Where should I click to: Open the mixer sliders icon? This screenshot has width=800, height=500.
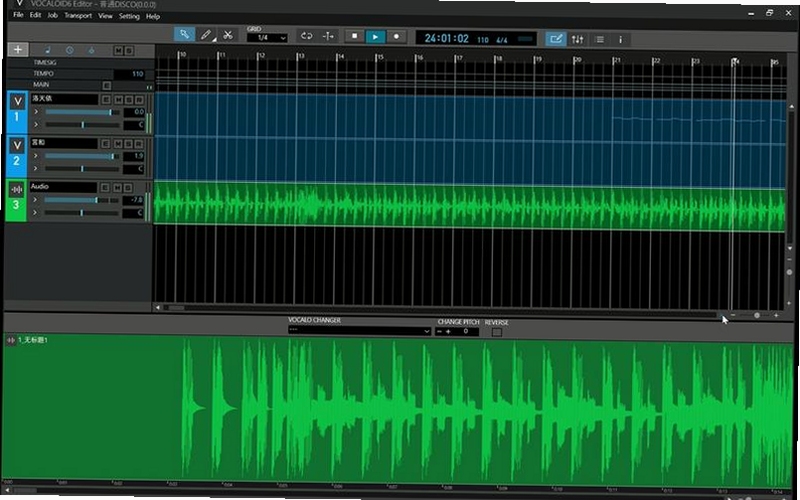[578, 39]
